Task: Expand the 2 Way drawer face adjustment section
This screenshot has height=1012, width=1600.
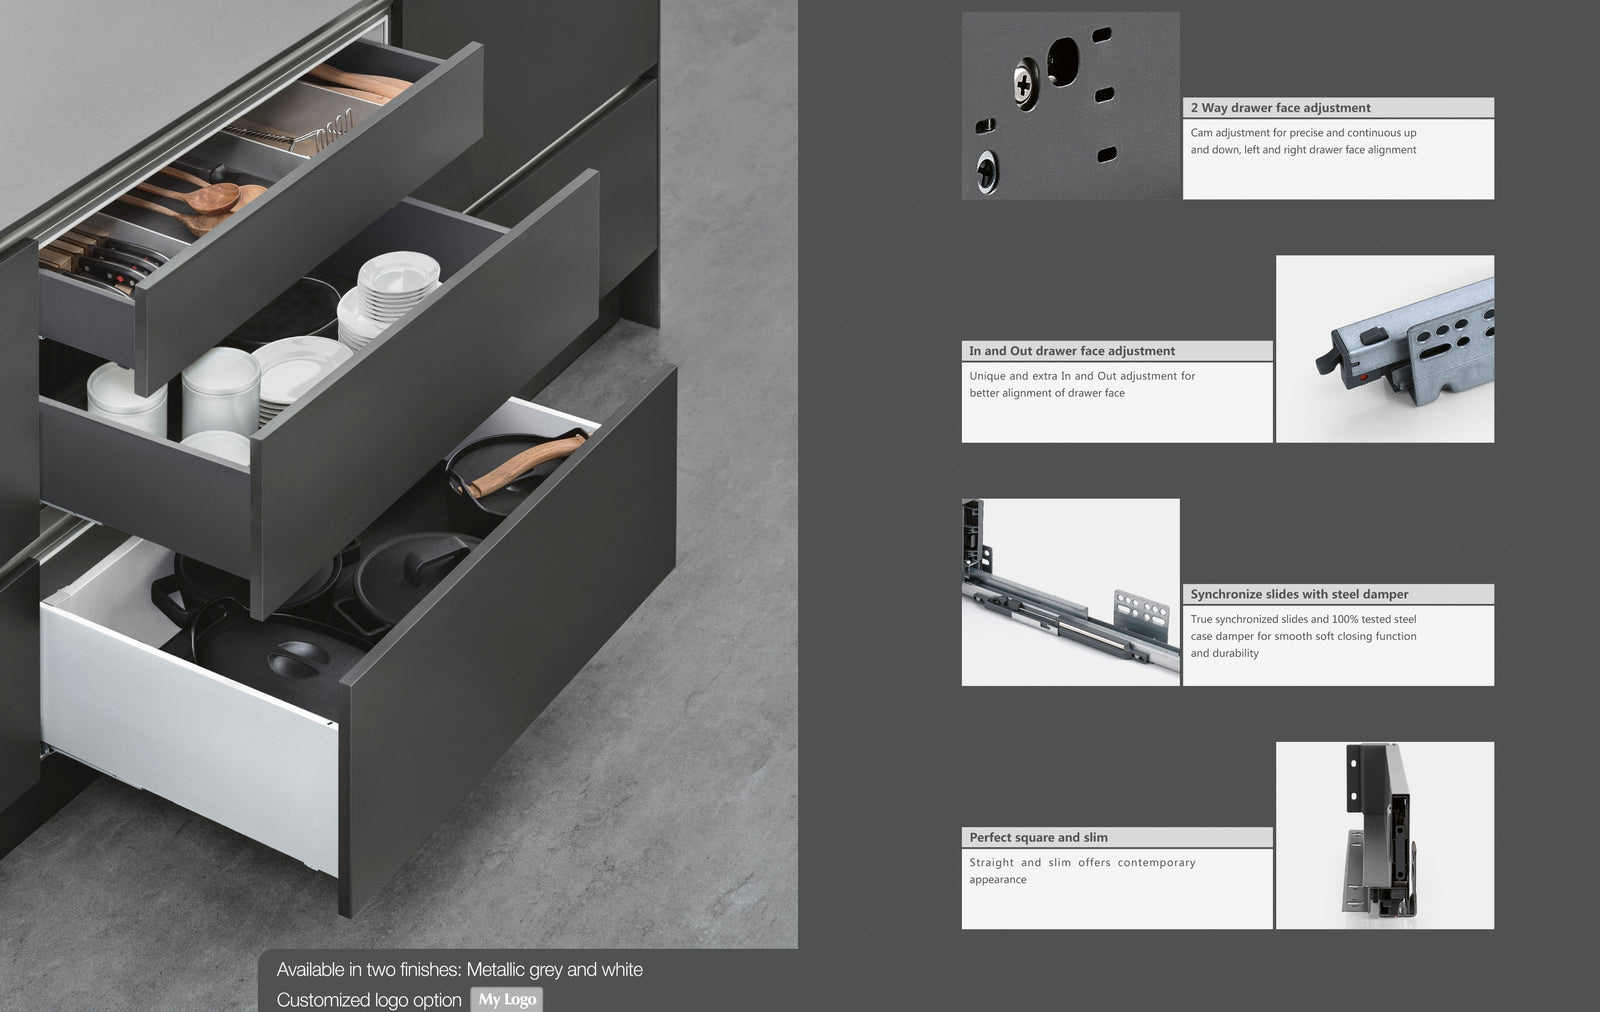Action: tap(1340, 107)
